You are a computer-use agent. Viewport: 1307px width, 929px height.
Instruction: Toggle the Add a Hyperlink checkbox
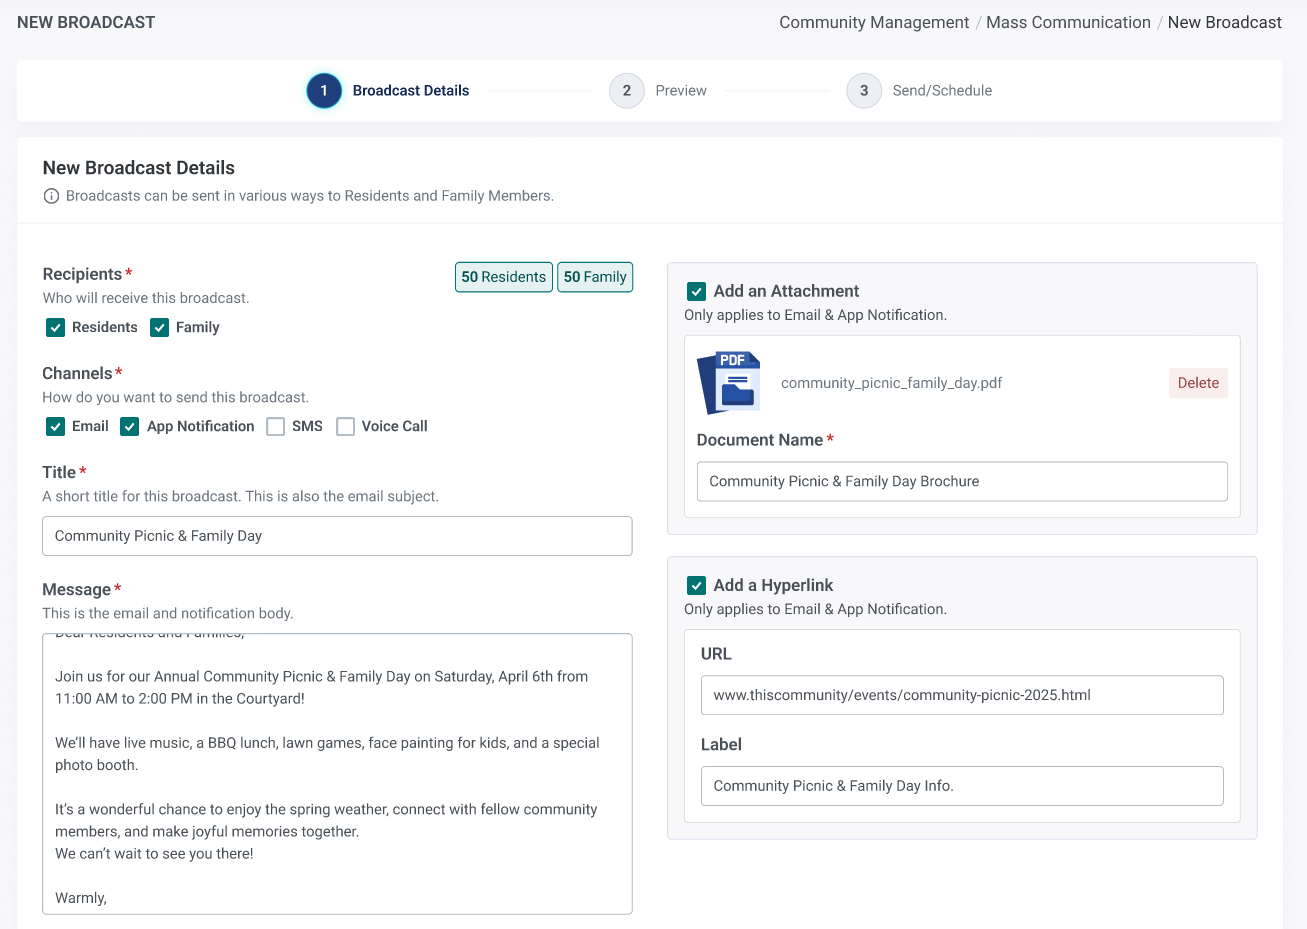(x=697, y=586)
